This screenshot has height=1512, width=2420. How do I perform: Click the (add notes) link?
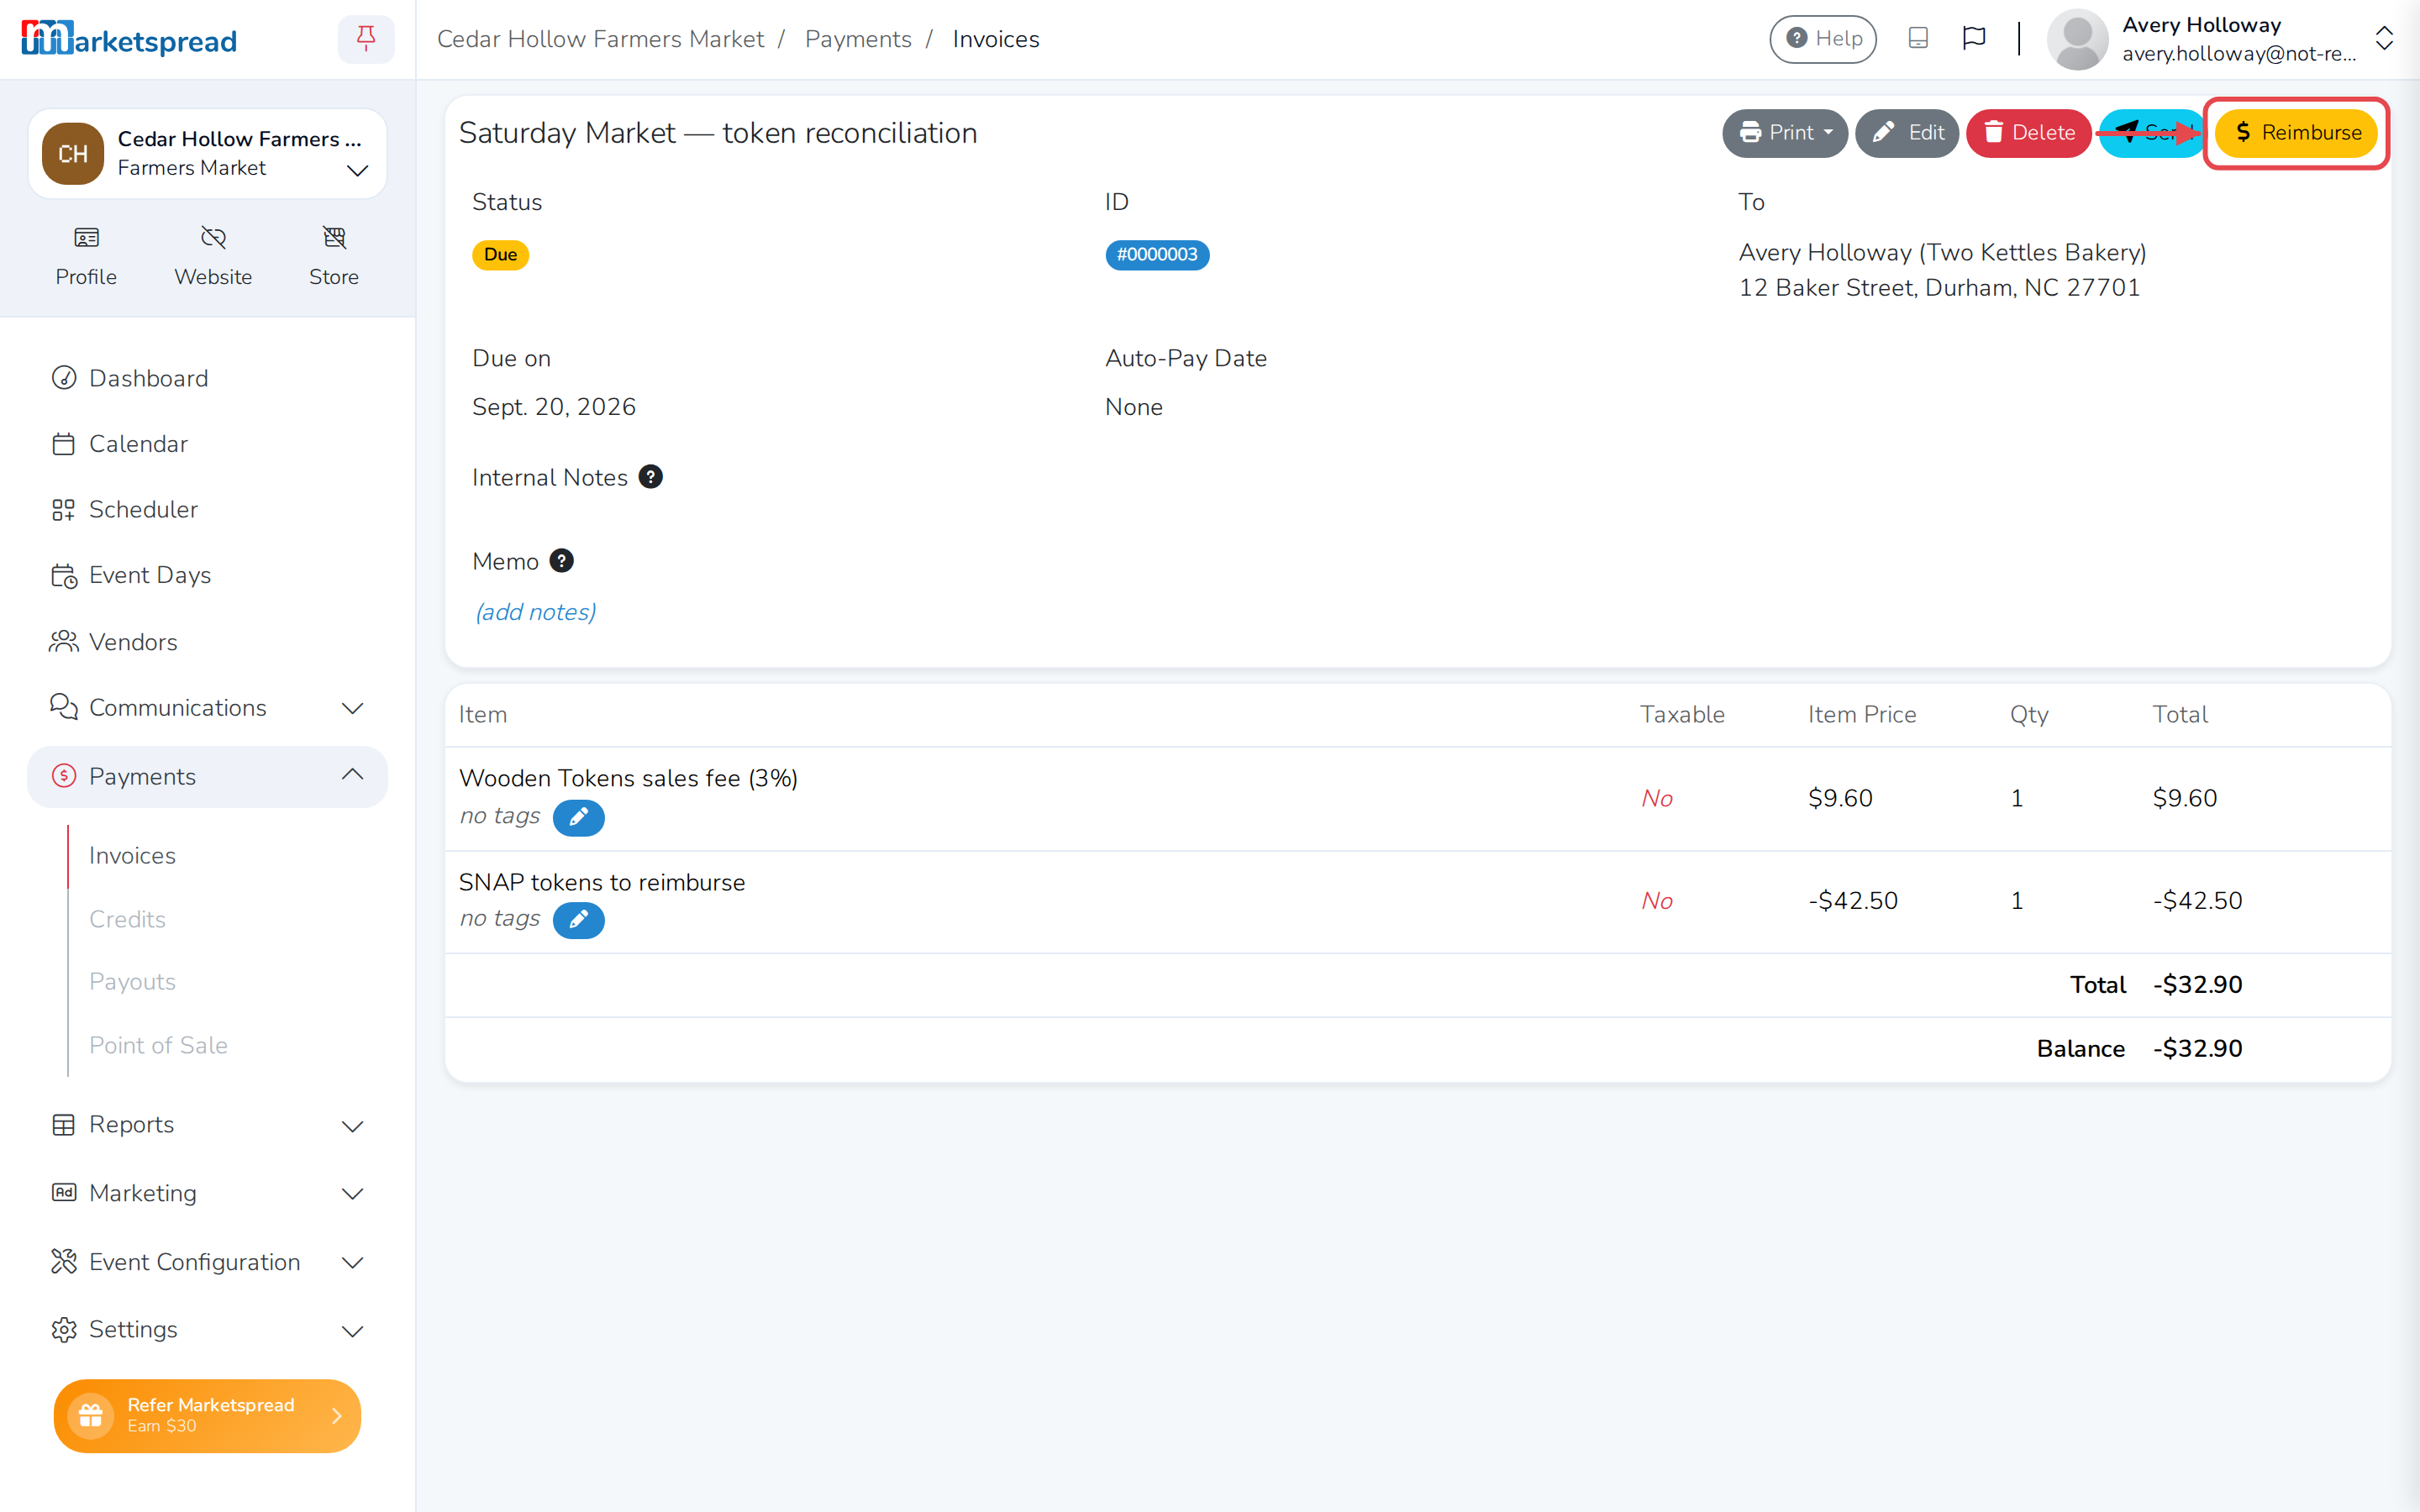[535, 612]
